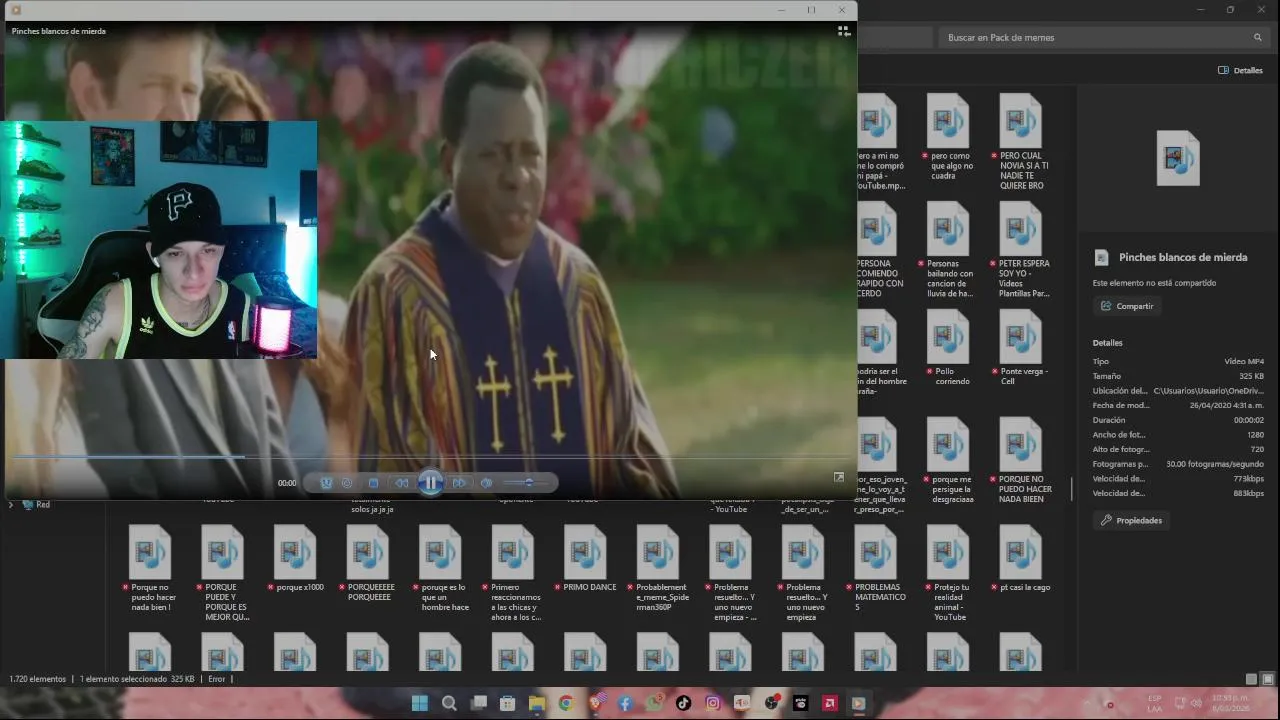This screenshot has width=1280, height=720.
Task: Mute the Media Player volume
Action: 486,483
